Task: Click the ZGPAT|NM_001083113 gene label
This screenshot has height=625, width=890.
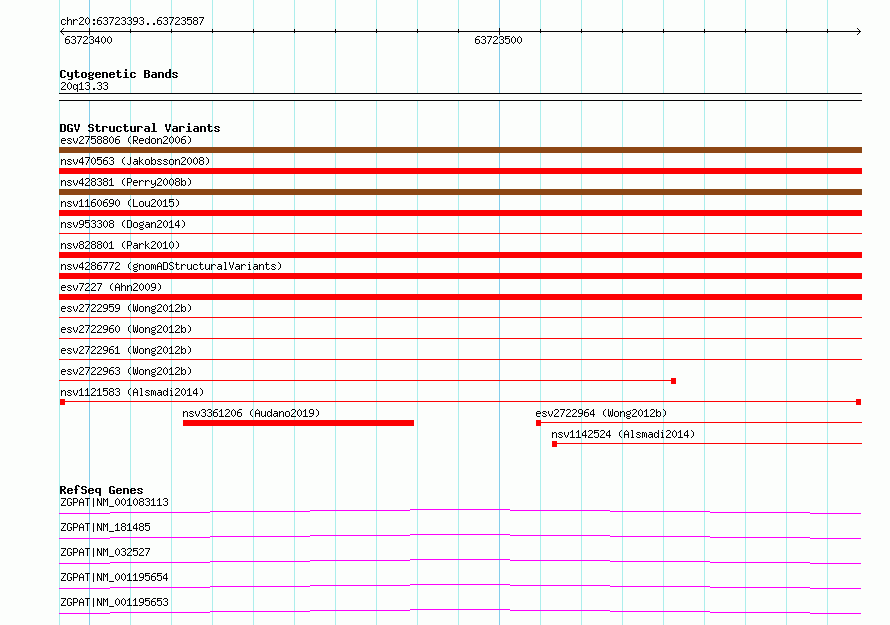Action: (x=114, y=502)
